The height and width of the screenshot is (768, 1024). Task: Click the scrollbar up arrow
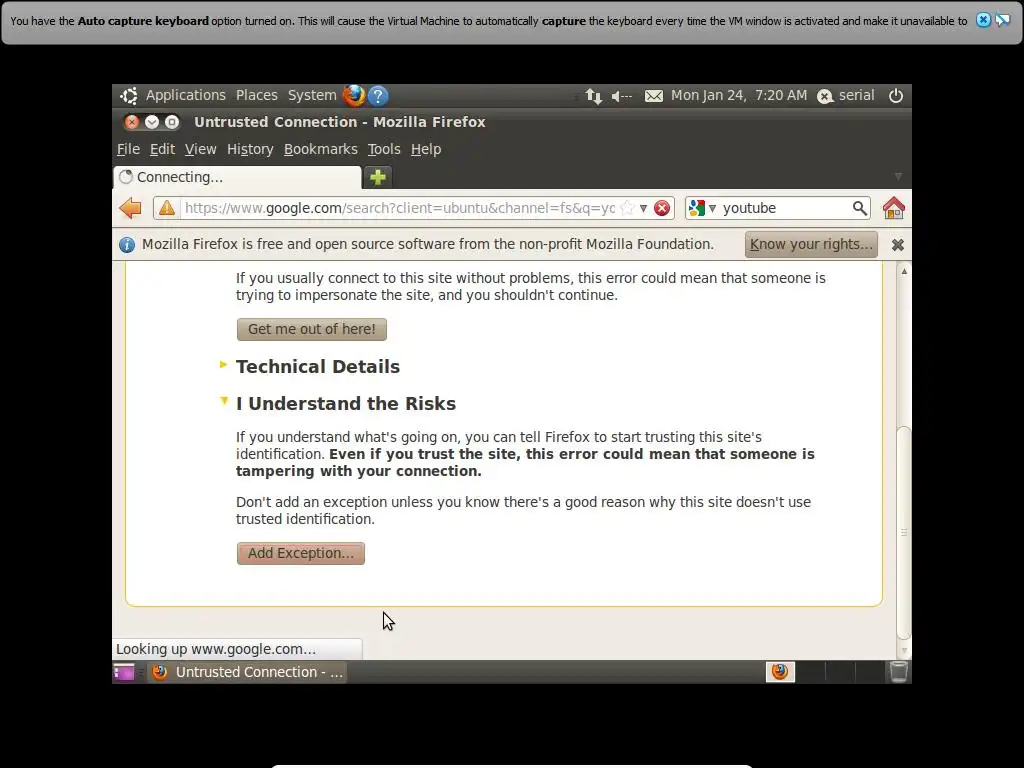904,271
